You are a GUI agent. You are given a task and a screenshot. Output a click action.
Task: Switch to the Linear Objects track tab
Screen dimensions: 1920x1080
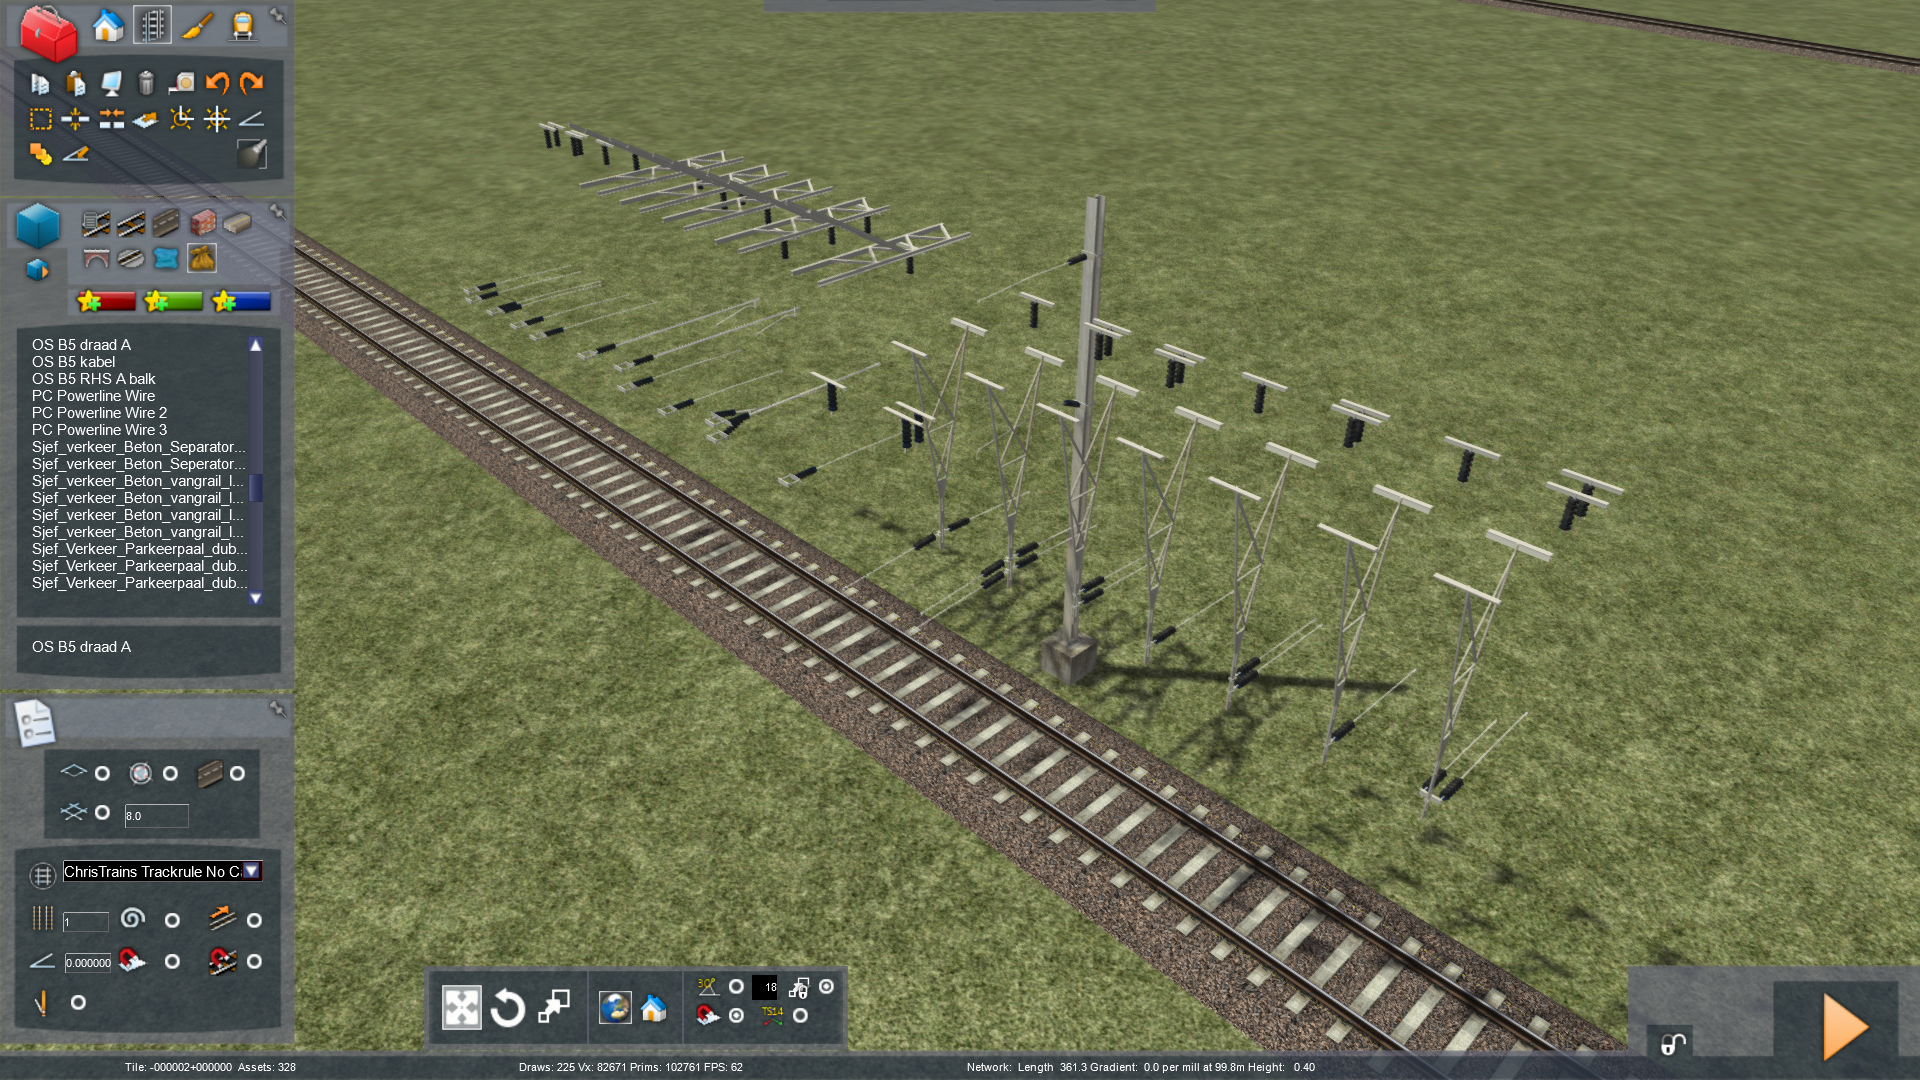point(152,26)
